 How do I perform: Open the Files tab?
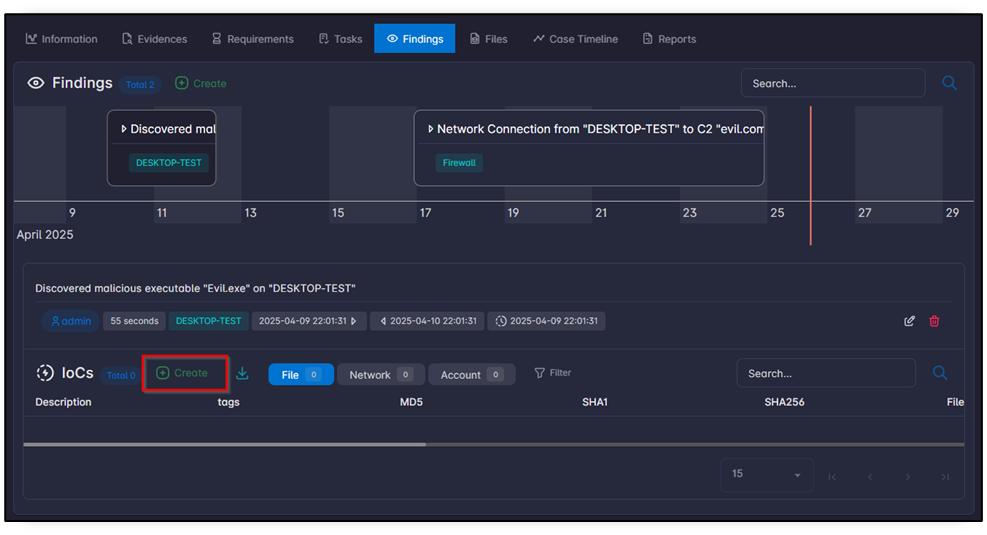pos(488,39)
